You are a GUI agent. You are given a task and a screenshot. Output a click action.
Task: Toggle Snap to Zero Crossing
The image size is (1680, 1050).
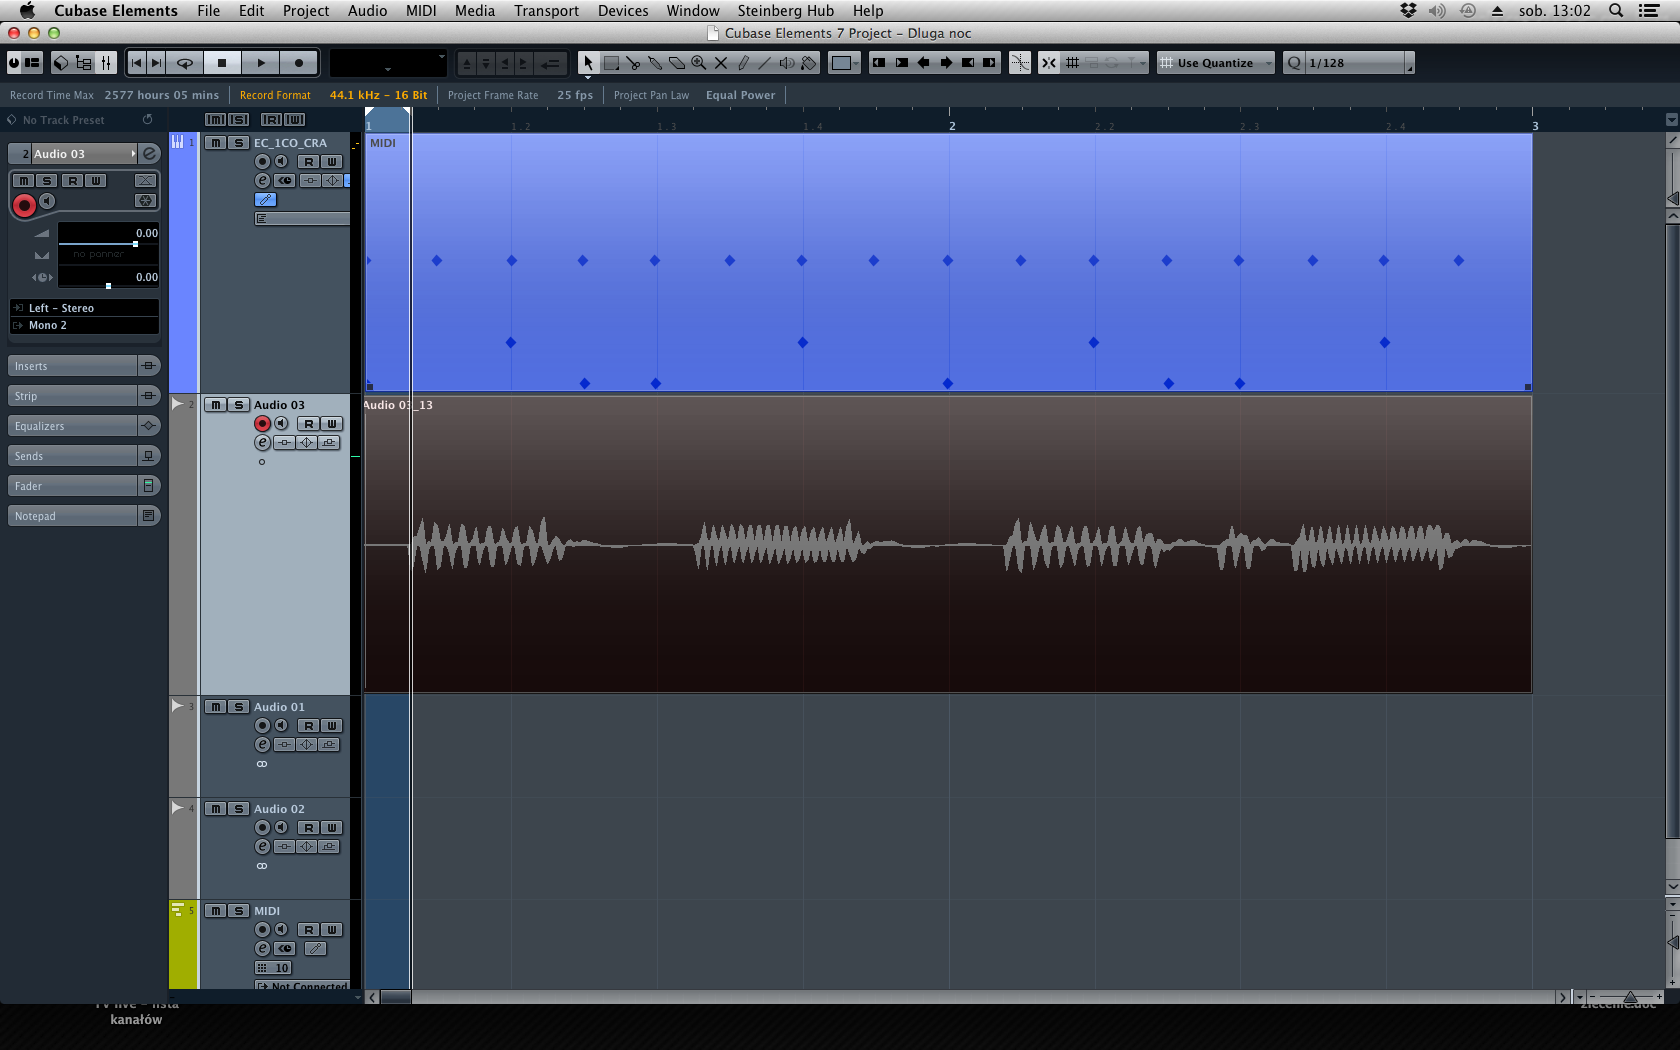[1020, 63]
